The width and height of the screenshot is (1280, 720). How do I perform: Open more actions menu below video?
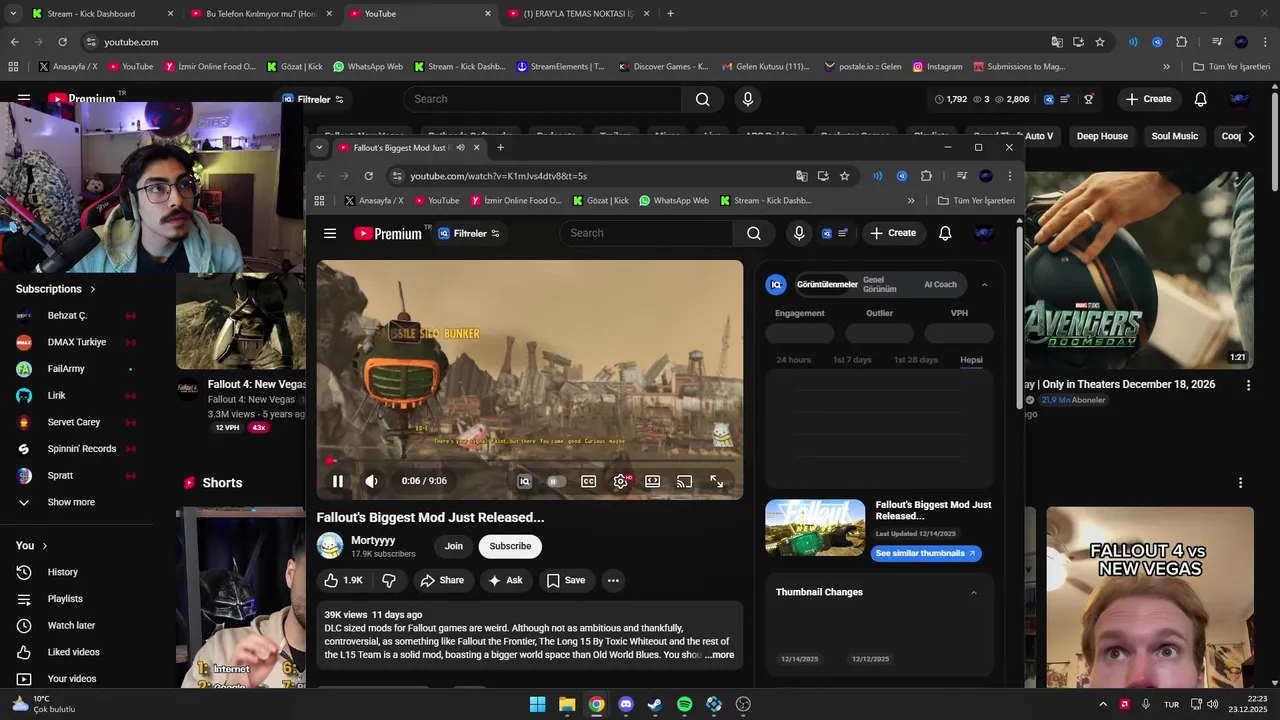coord(613,580)
